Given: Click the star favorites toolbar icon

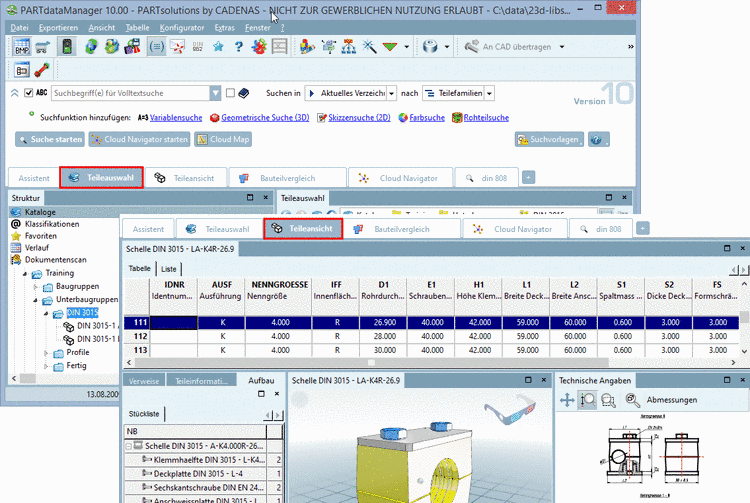Looking at the screenshot, I should tap(218, 47).
